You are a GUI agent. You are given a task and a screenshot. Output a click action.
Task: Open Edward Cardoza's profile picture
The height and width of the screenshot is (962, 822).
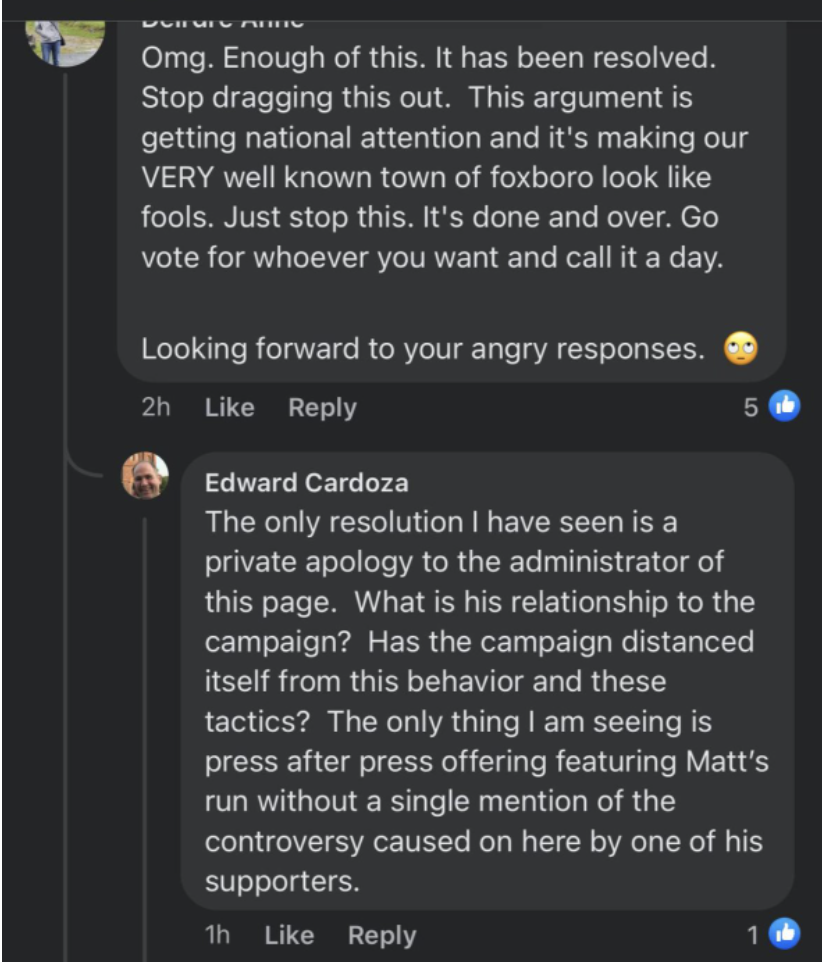(x=145, y=475)
